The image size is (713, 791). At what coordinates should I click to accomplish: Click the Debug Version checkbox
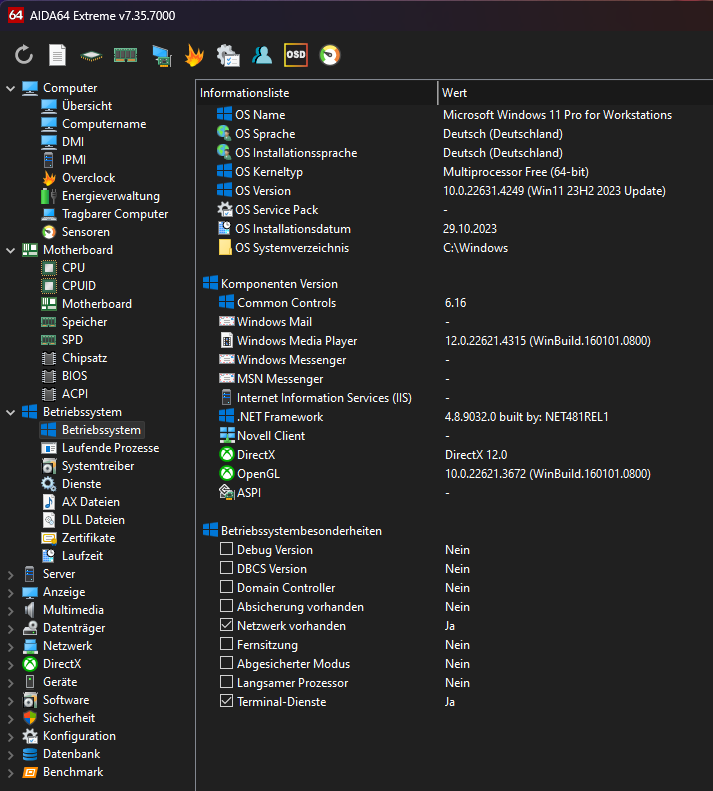point(227,549)
